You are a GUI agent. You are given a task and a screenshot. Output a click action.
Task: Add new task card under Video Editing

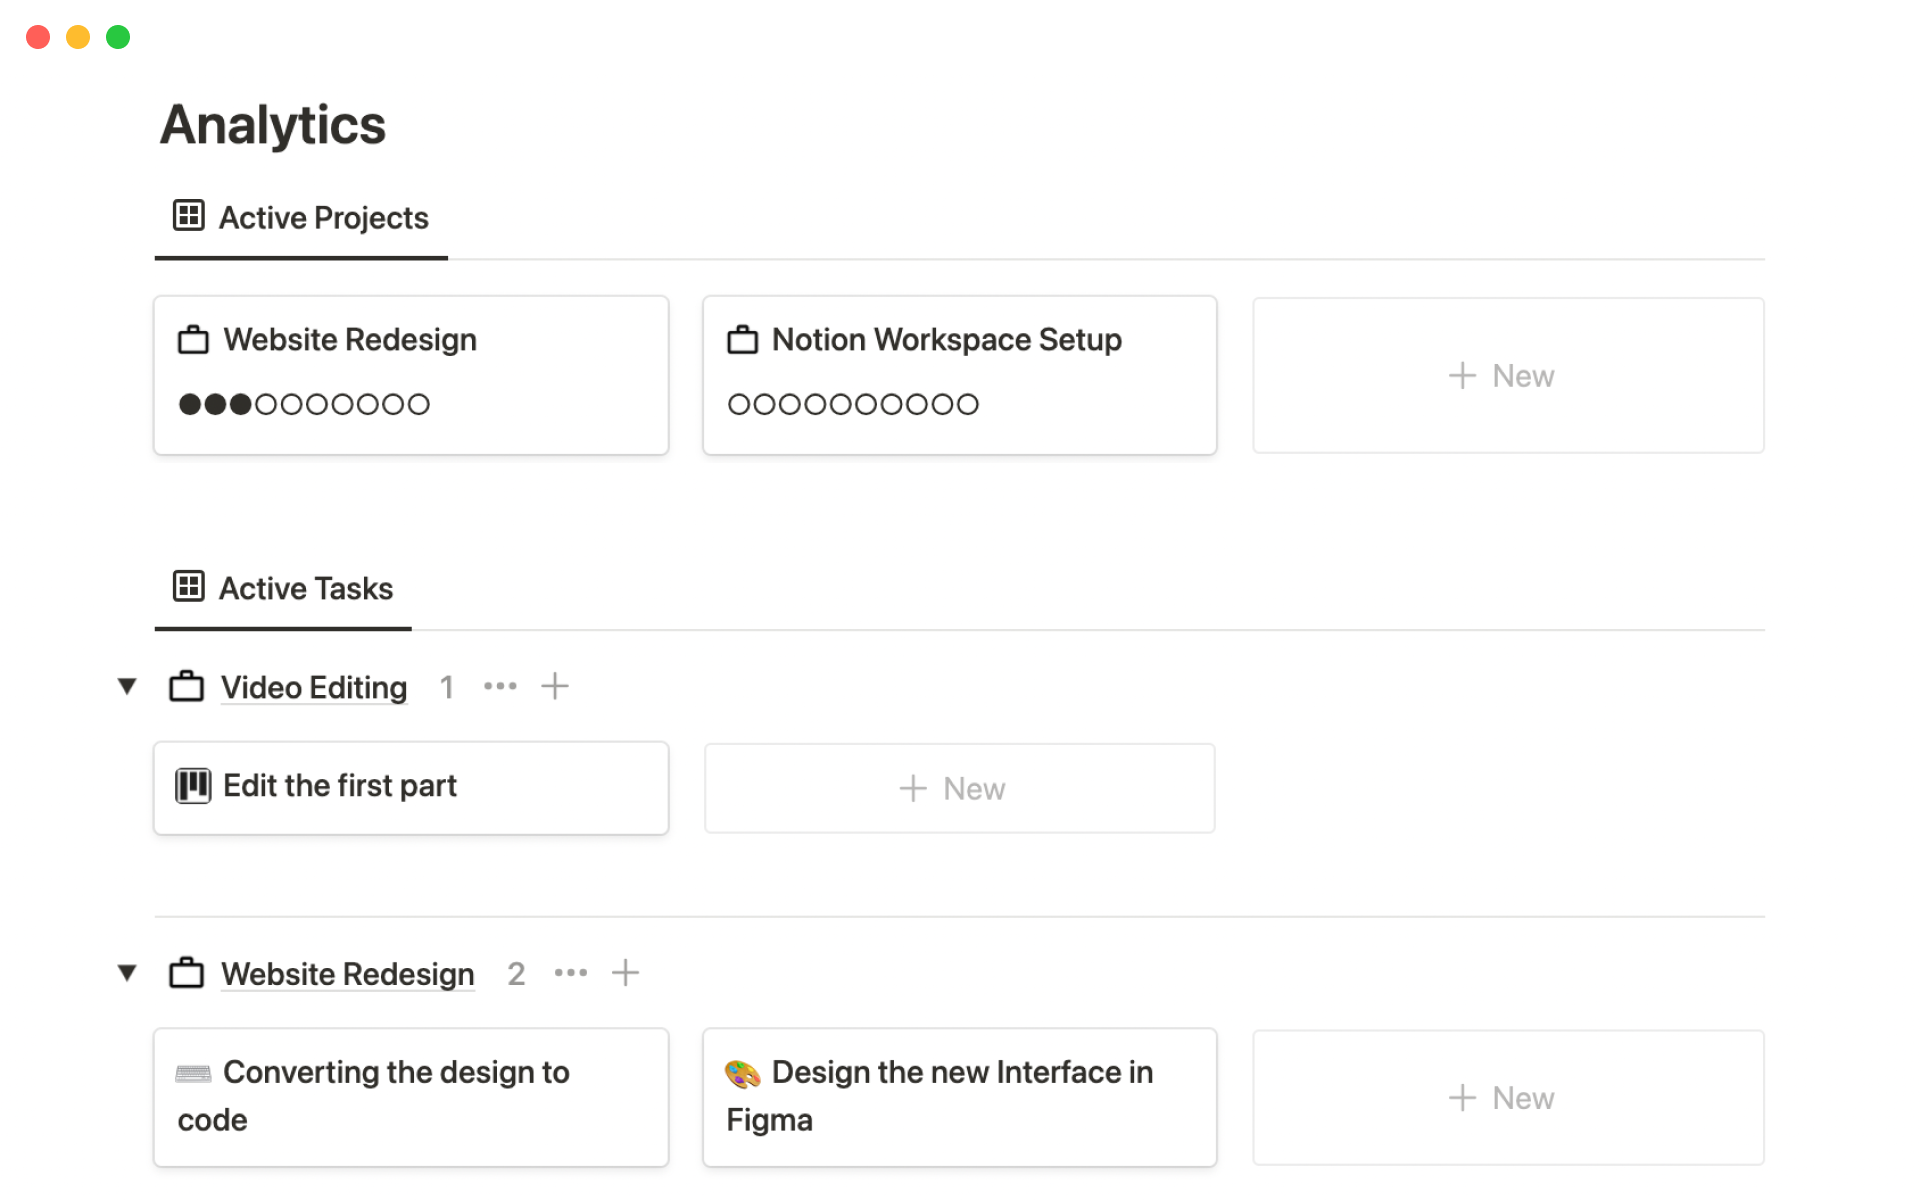point(959,789)
